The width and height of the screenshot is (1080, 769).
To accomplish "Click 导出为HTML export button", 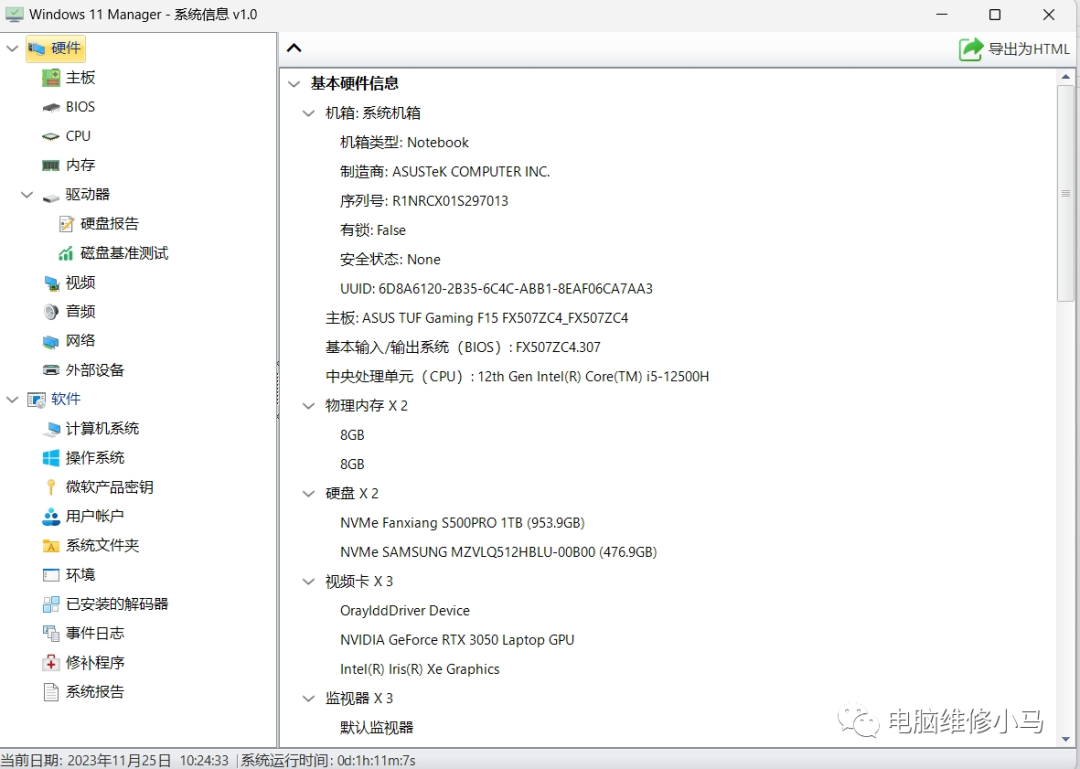I will coord(1015,49).
